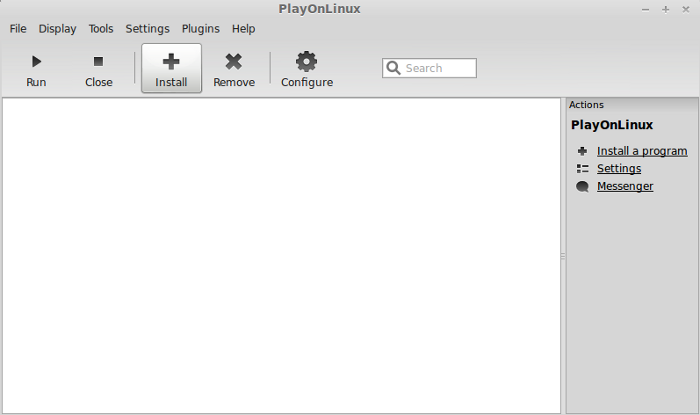This screenshot has width=700, height=415.
Task: Open the Display menu
Action: 57,29
